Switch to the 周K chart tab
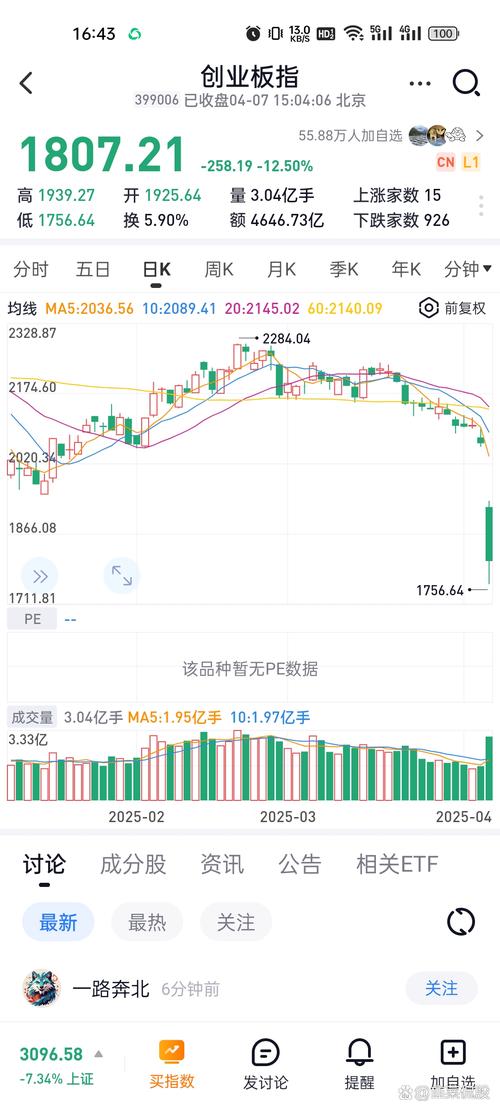The image size is (500, 1111). (x=219, y=270)
